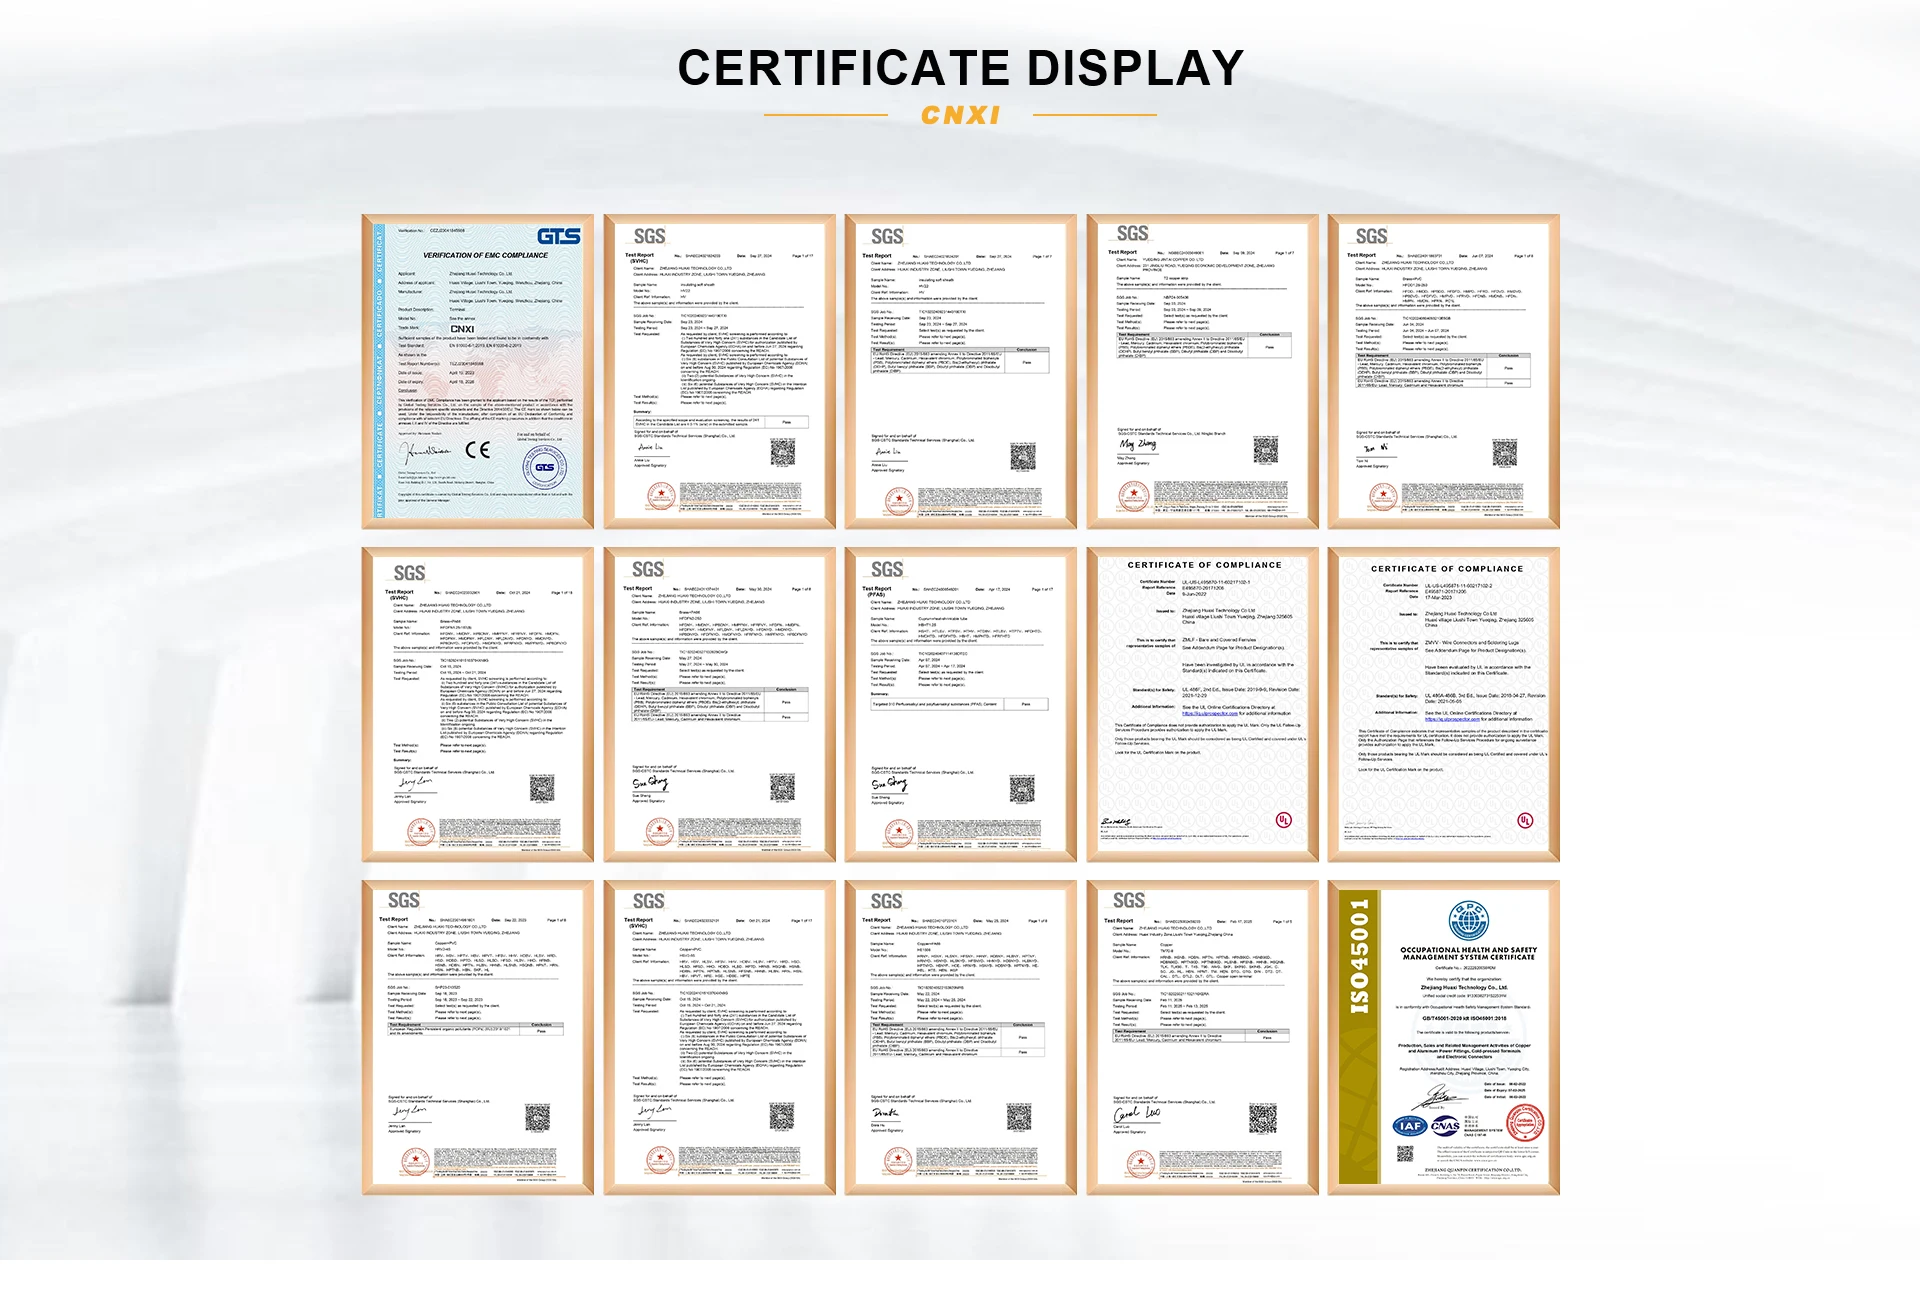Click the UL link on the 8-Jun-2022 certificate
Viewport: 1920px width, 1299px height.
pos(1210,714)
